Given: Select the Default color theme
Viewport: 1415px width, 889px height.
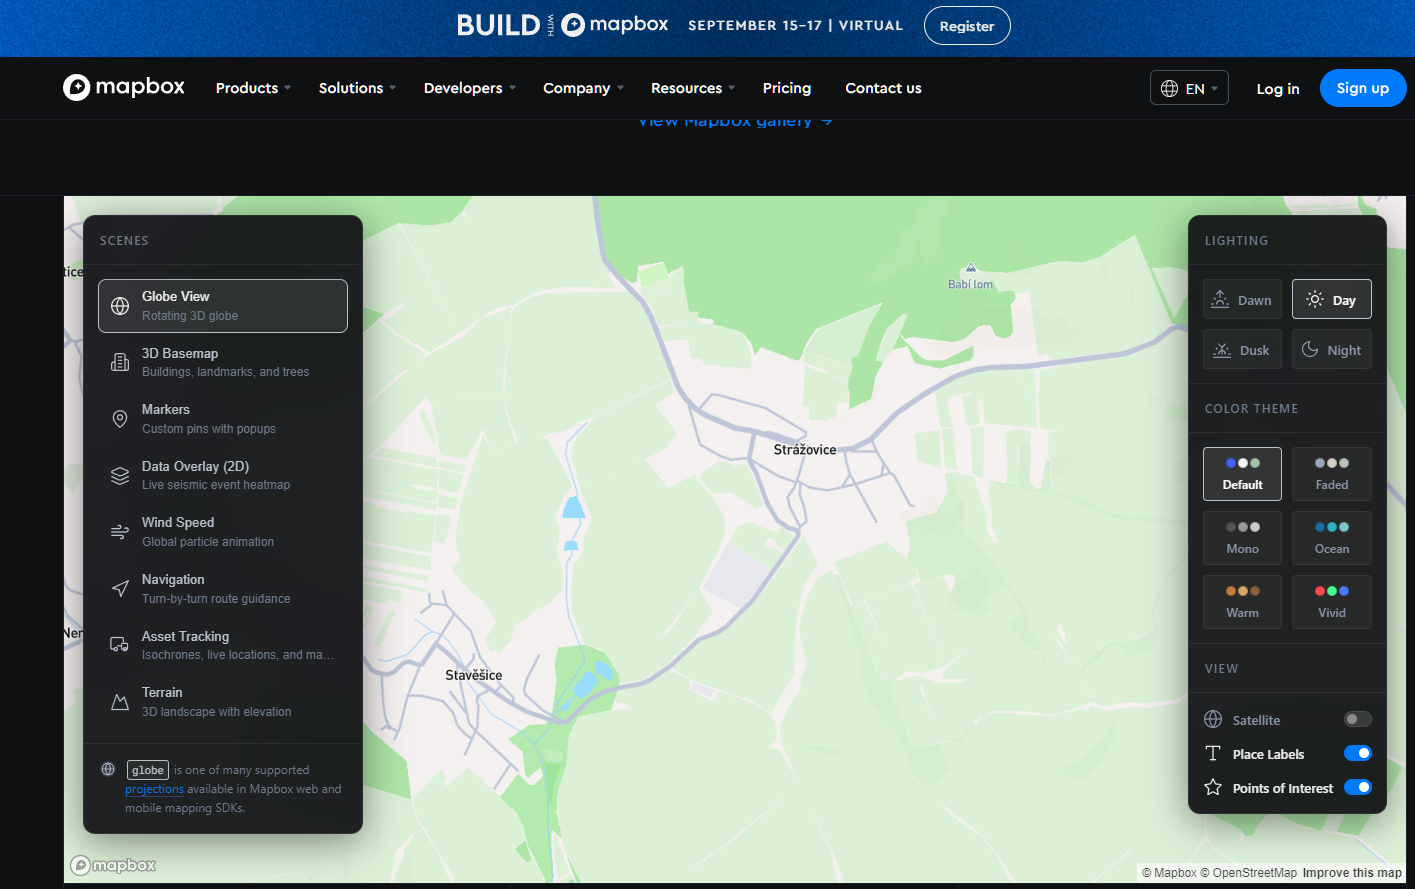Looking at the screenshot, I should pos(1242,474).
